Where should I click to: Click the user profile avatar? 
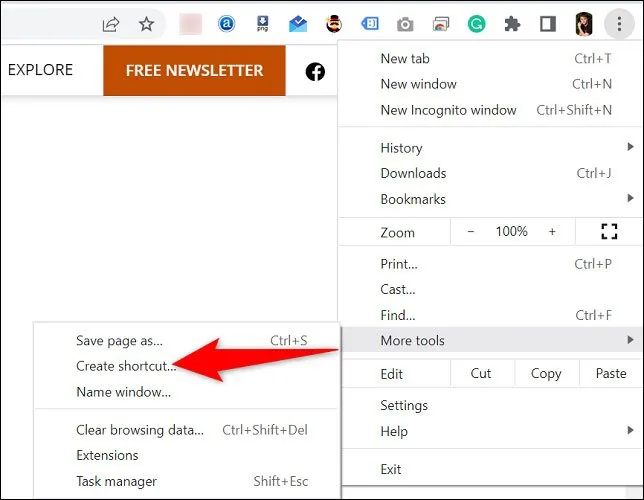tap(583, 23)
